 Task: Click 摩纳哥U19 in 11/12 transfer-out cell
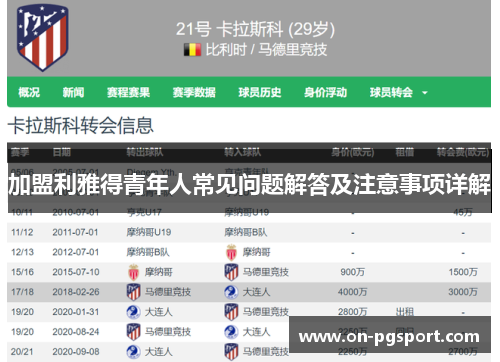pos(149,232)
